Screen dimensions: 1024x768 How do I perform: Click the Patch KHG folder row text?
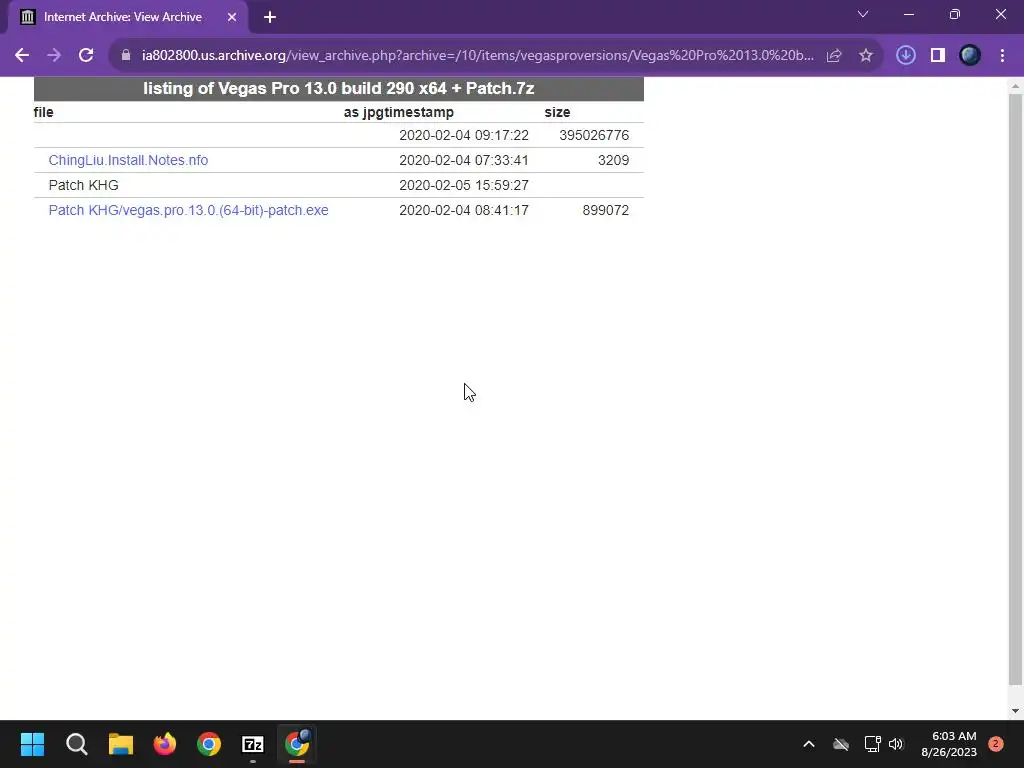click(84, 185)
